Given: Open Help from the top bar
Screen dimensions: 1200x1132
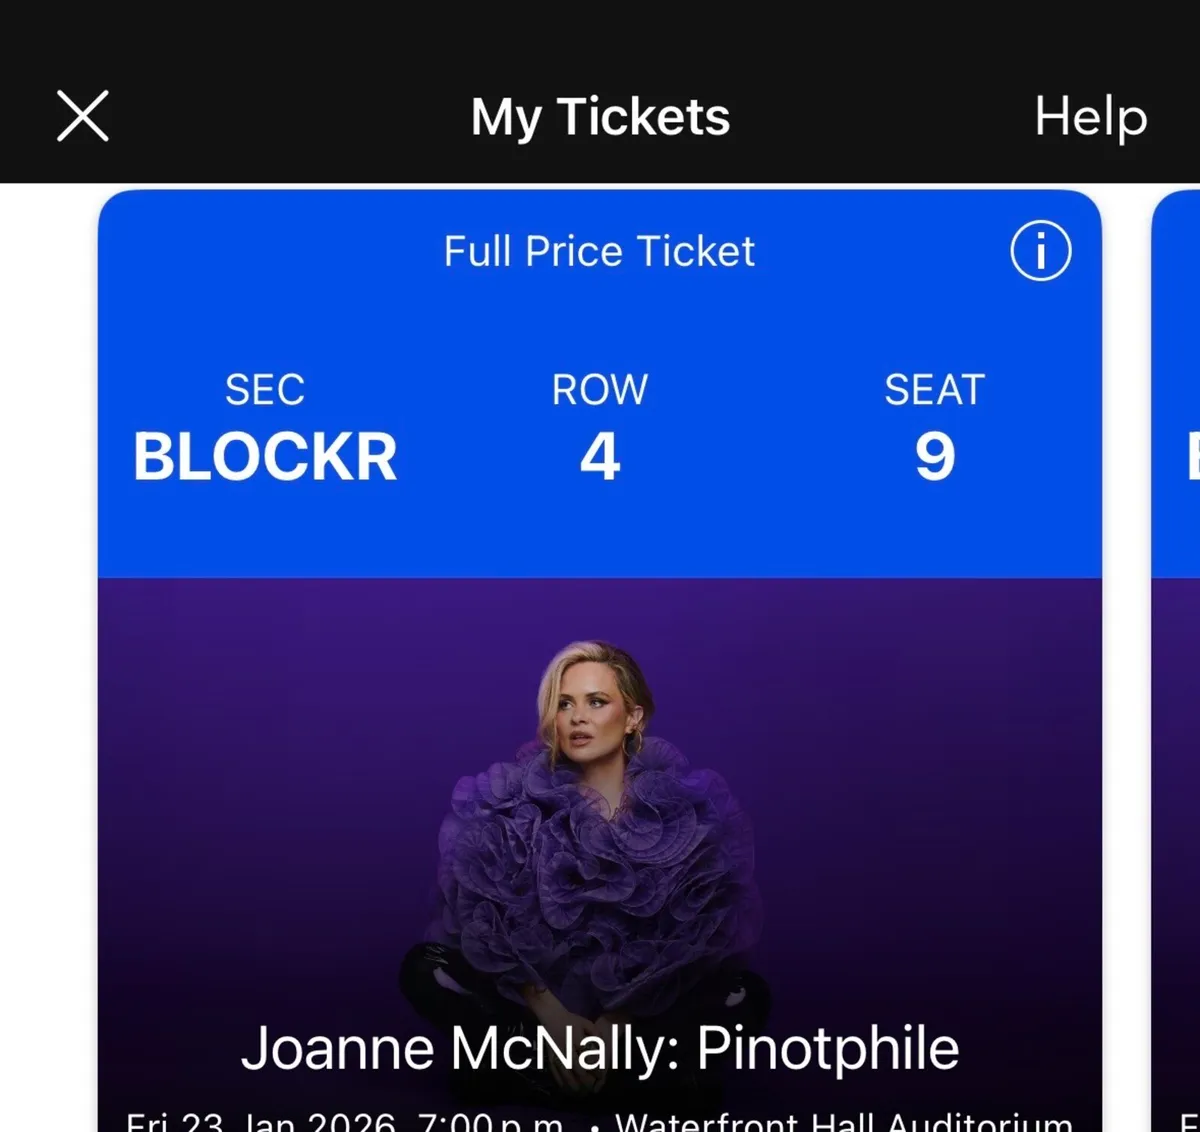Looking at the screenshot, I should click(x=1090, y=116).
